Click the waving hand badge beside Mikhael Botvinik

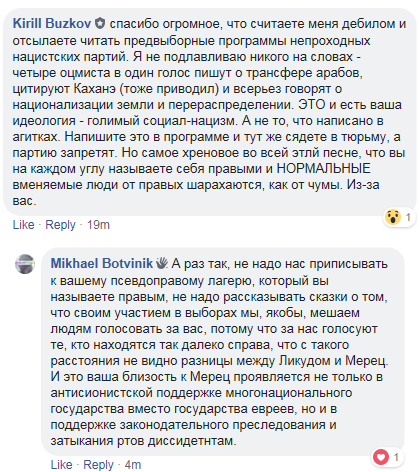point(162,263)
